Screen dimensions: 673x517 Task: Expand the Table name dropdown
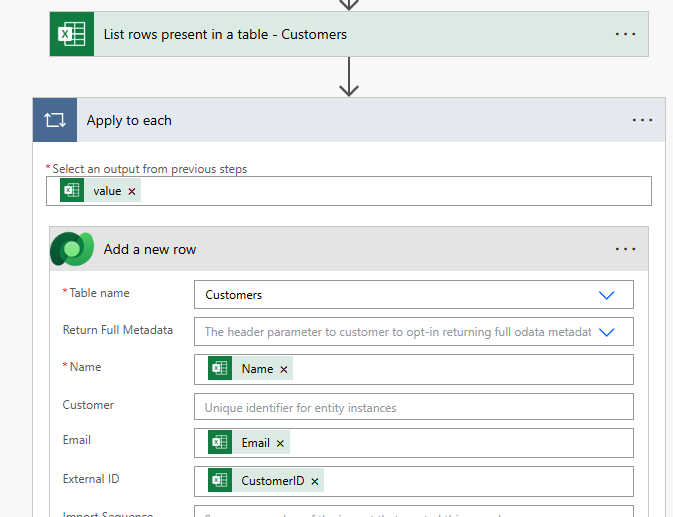(606, 295)
